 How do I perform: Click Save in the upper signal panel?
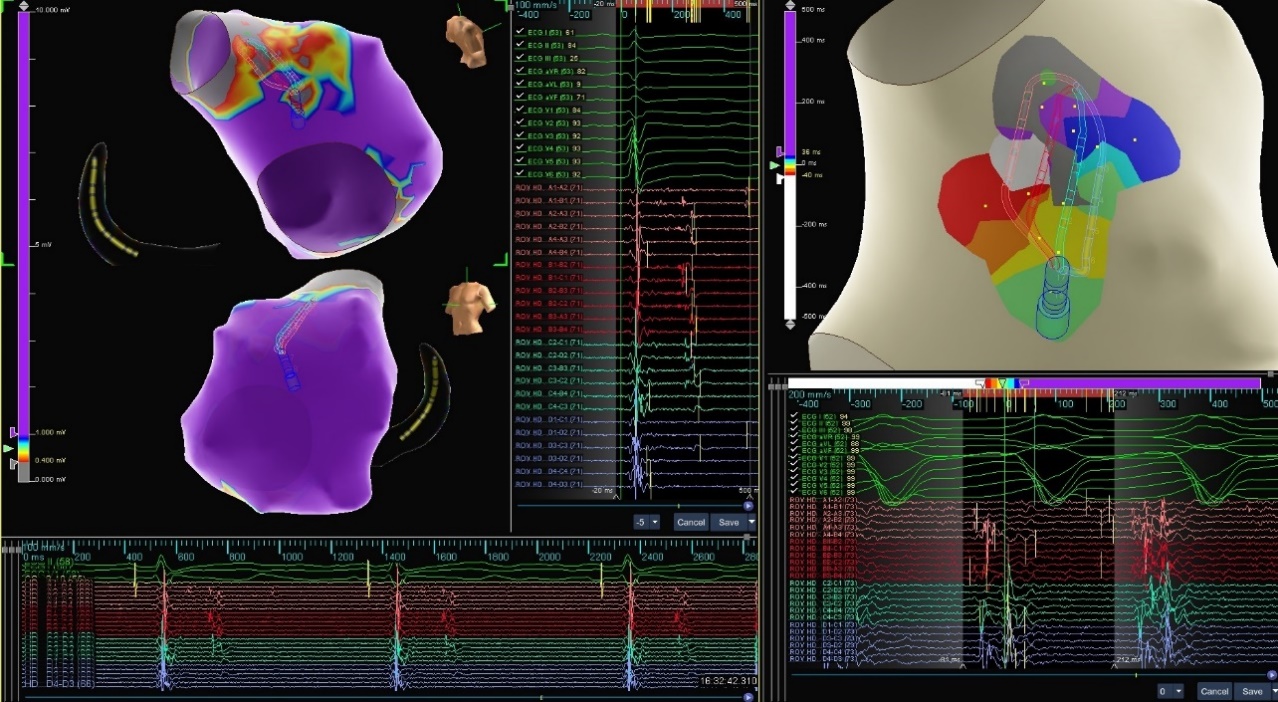pos(729,522)
